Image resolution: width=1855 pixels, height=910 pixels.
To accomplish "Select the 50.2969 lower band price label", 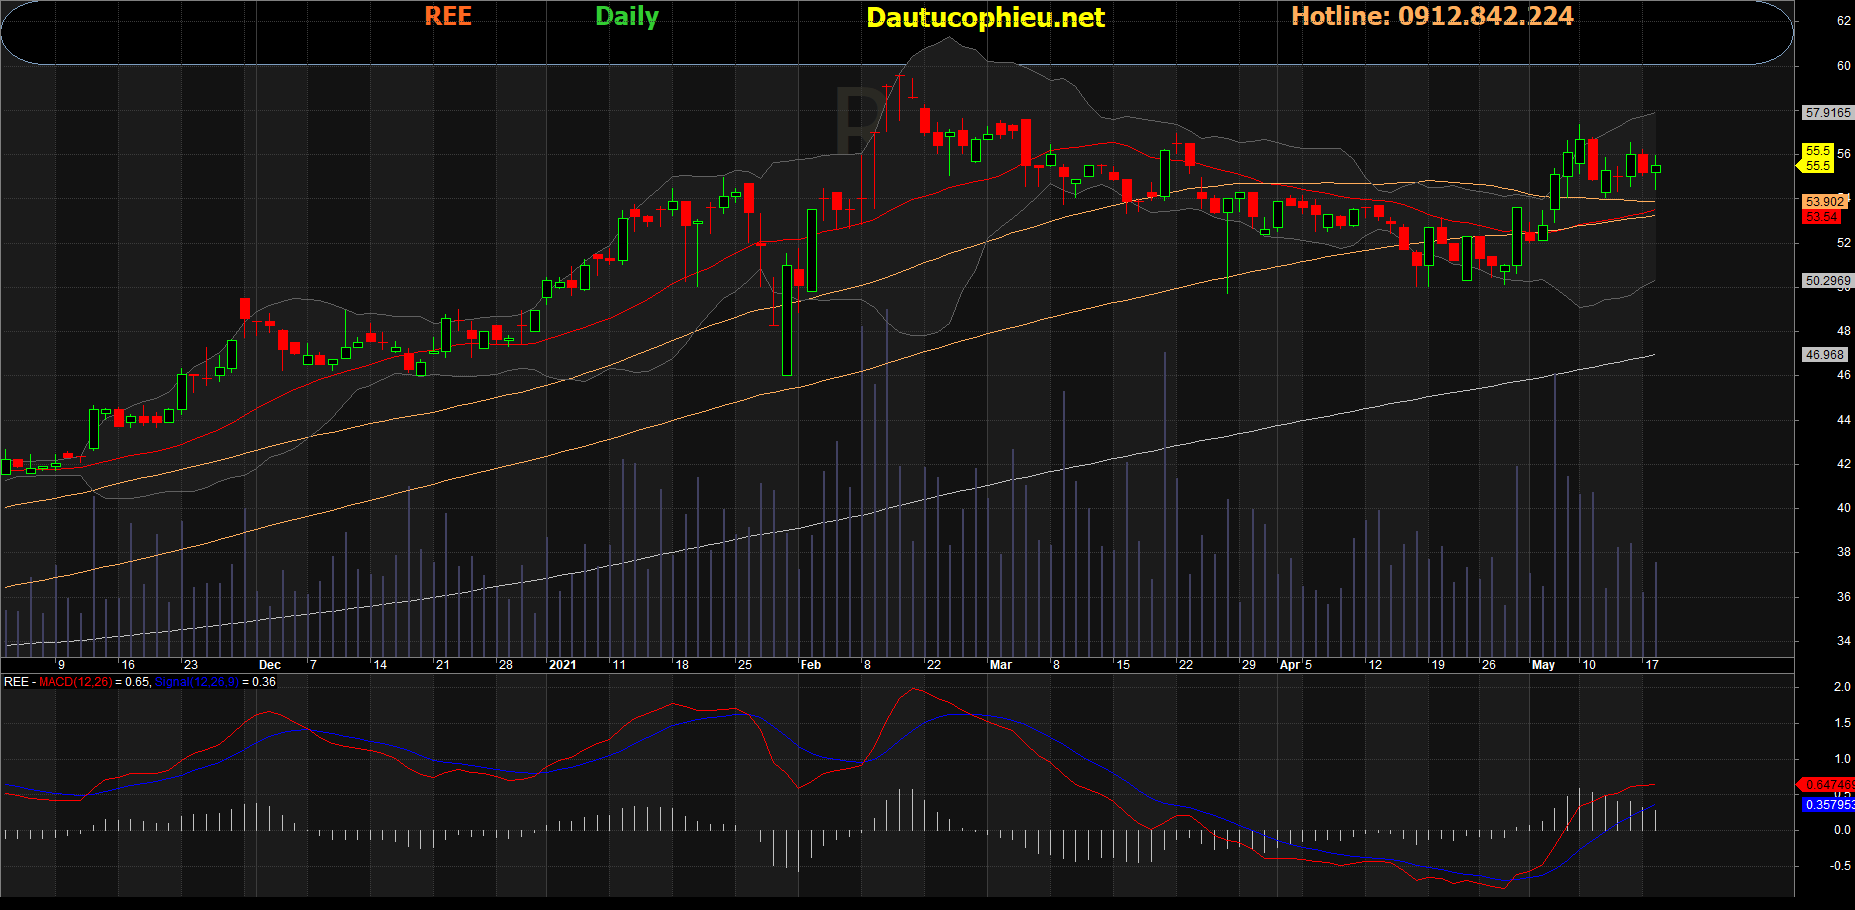I will coord(1828,281).
